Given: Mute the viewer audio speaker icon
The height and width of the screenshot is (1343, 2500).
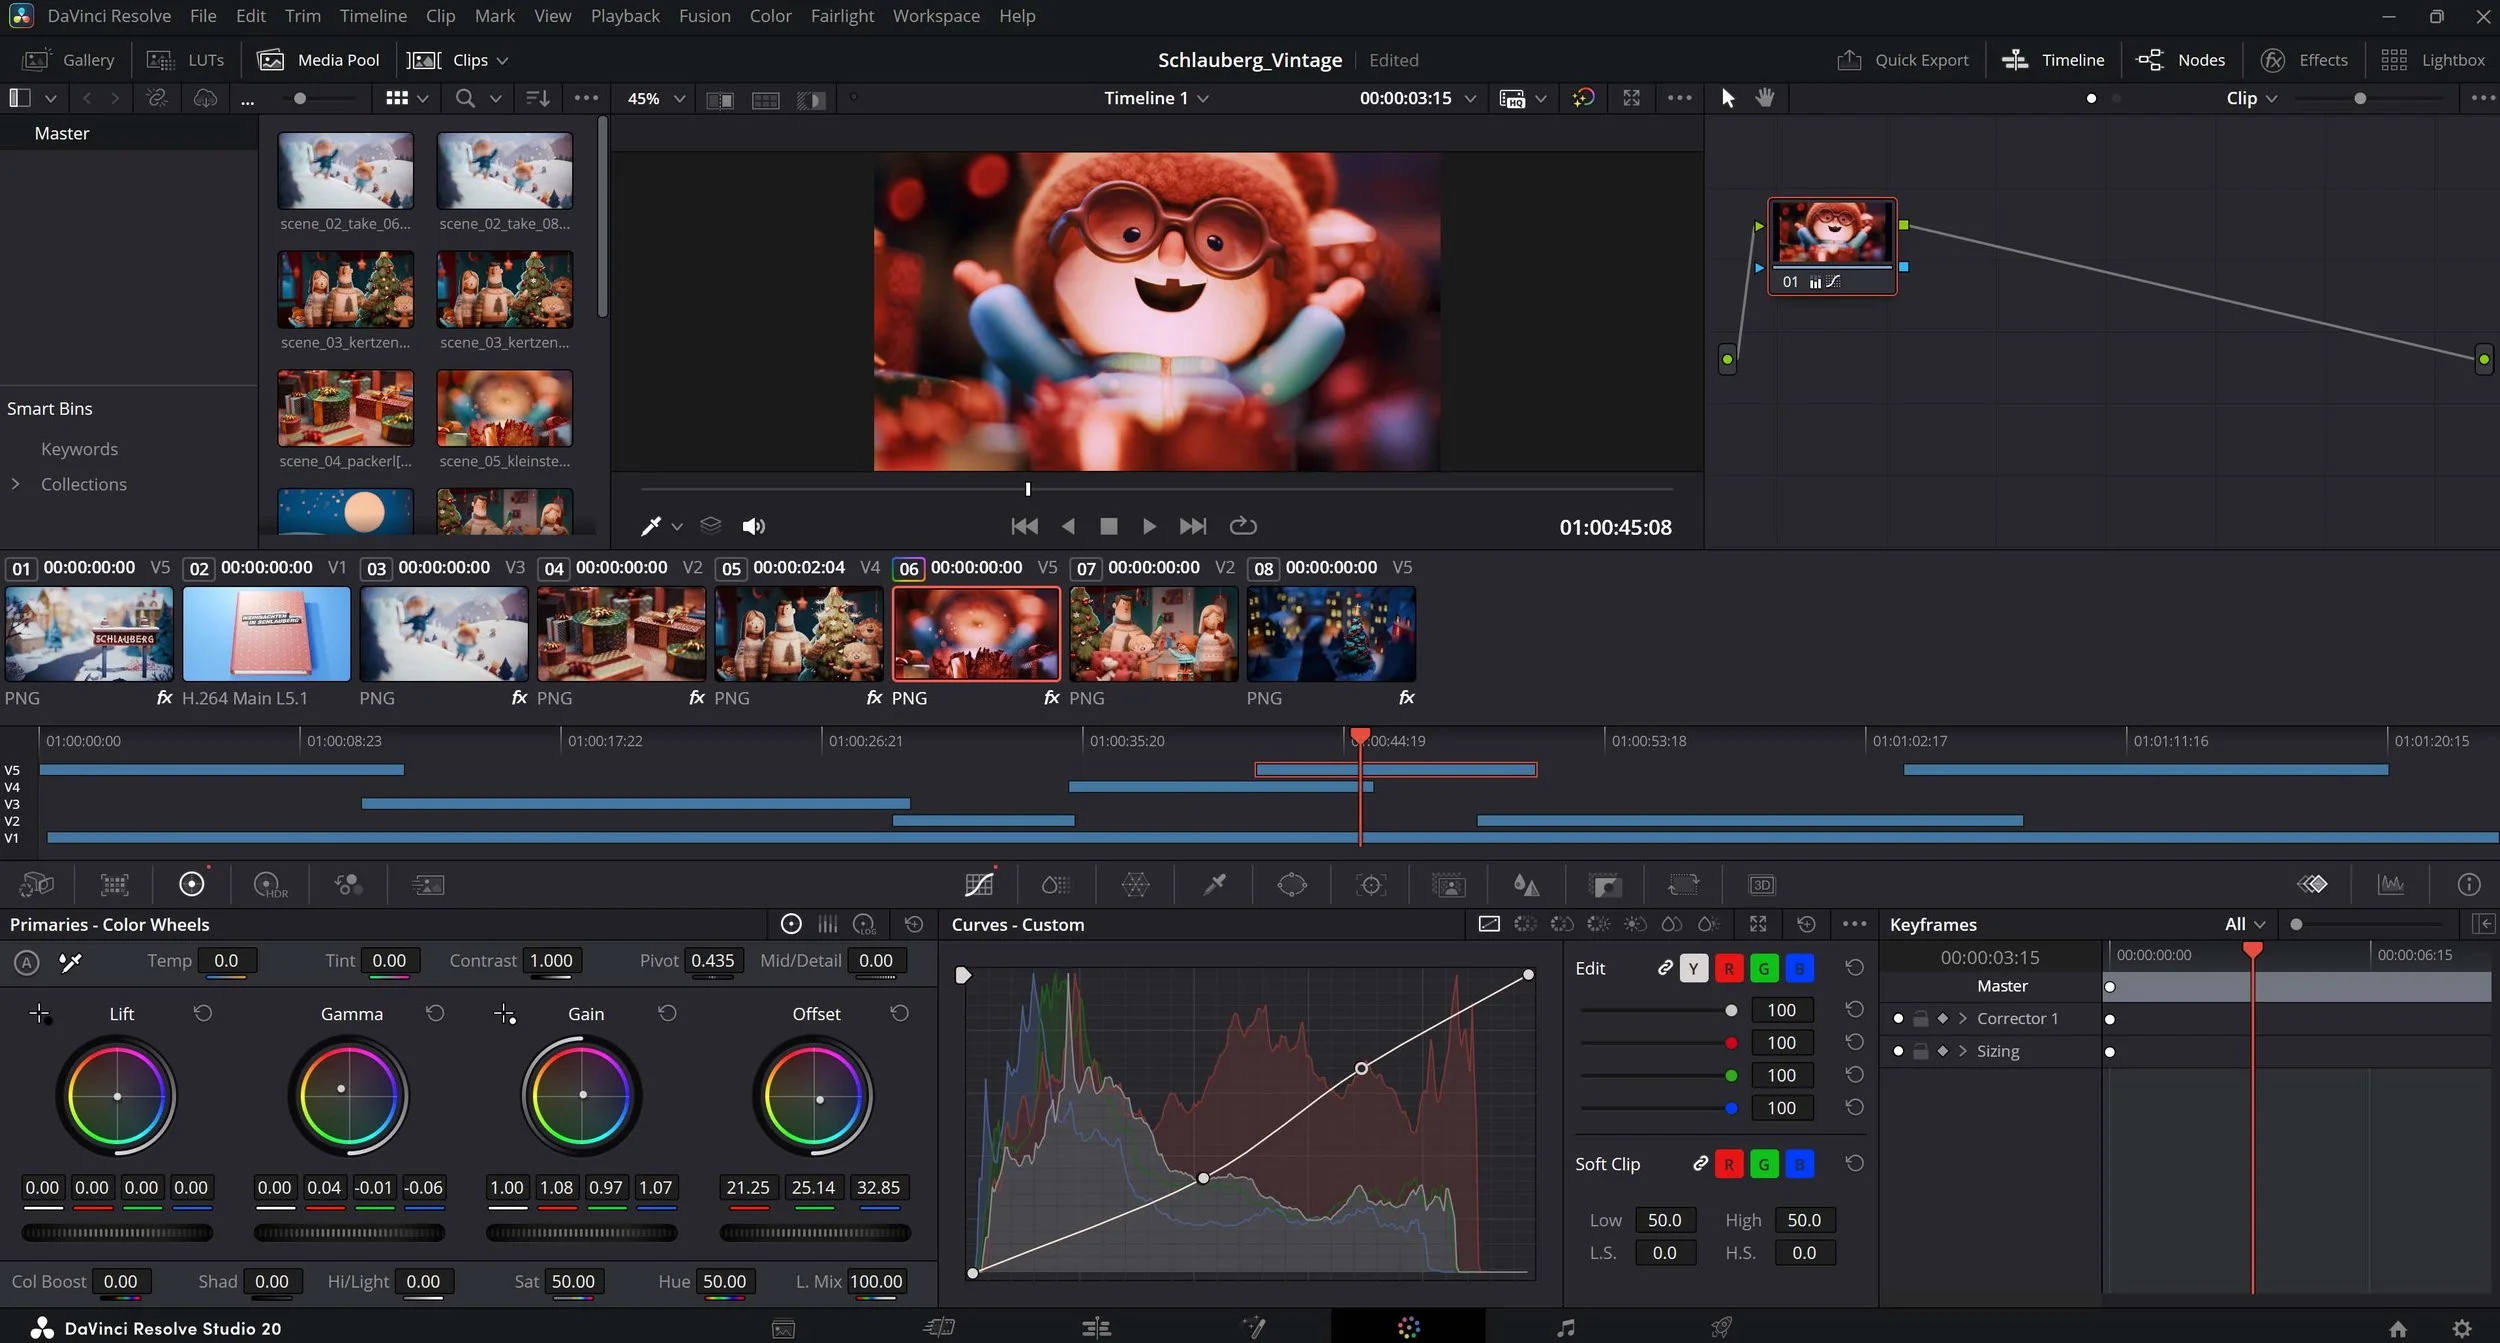Looking at the screenshot, I should coord(753,526).
